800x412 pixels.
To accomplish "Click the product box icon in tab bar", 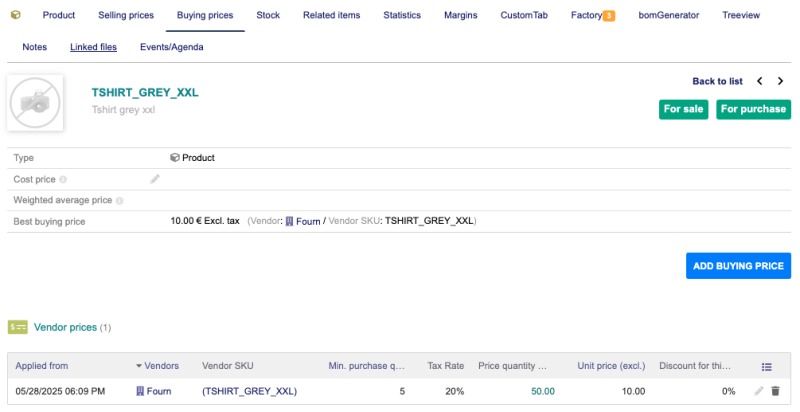I will pos(16,15).
